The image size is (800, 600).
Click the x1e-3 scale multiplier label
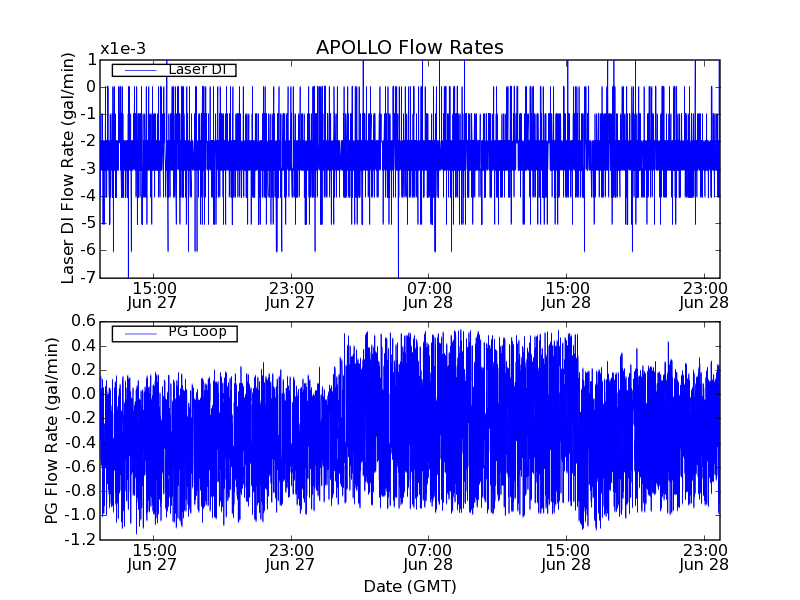pyautogui.click(x=122, y=49)
